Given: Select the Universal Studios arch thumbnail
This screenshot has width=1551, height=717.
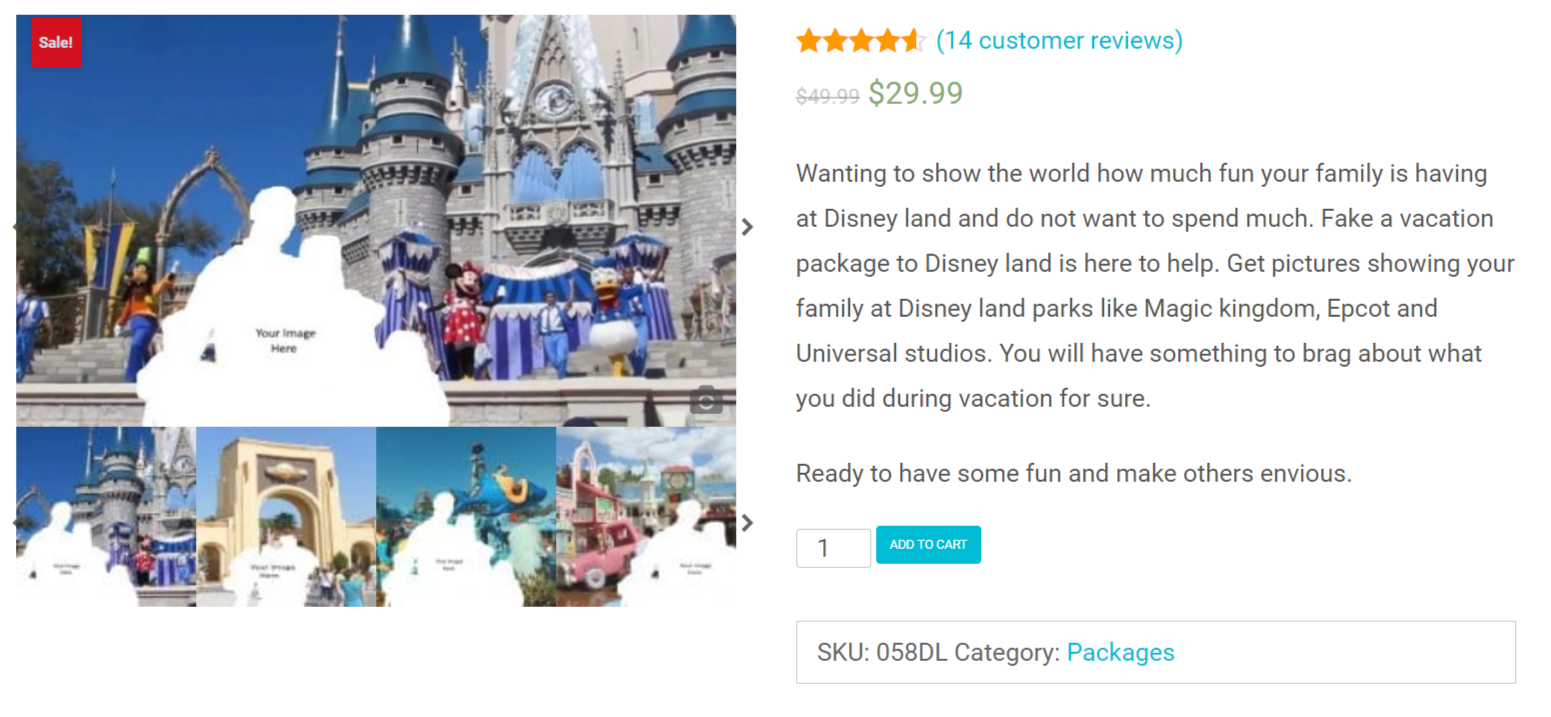Looking at the screenshot, I should [286, 517].
